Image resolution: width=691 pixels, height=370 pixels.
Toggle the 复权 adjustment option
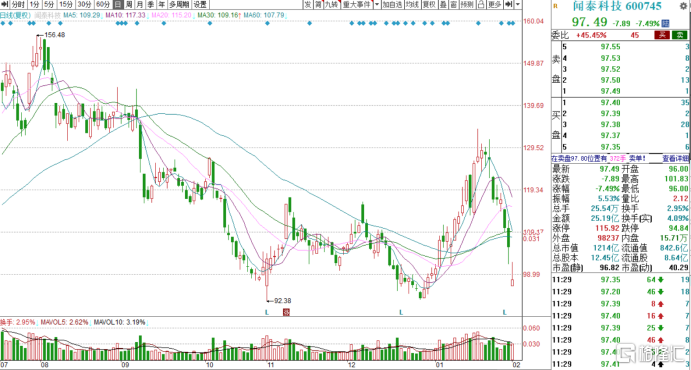(x=429, y=5)
